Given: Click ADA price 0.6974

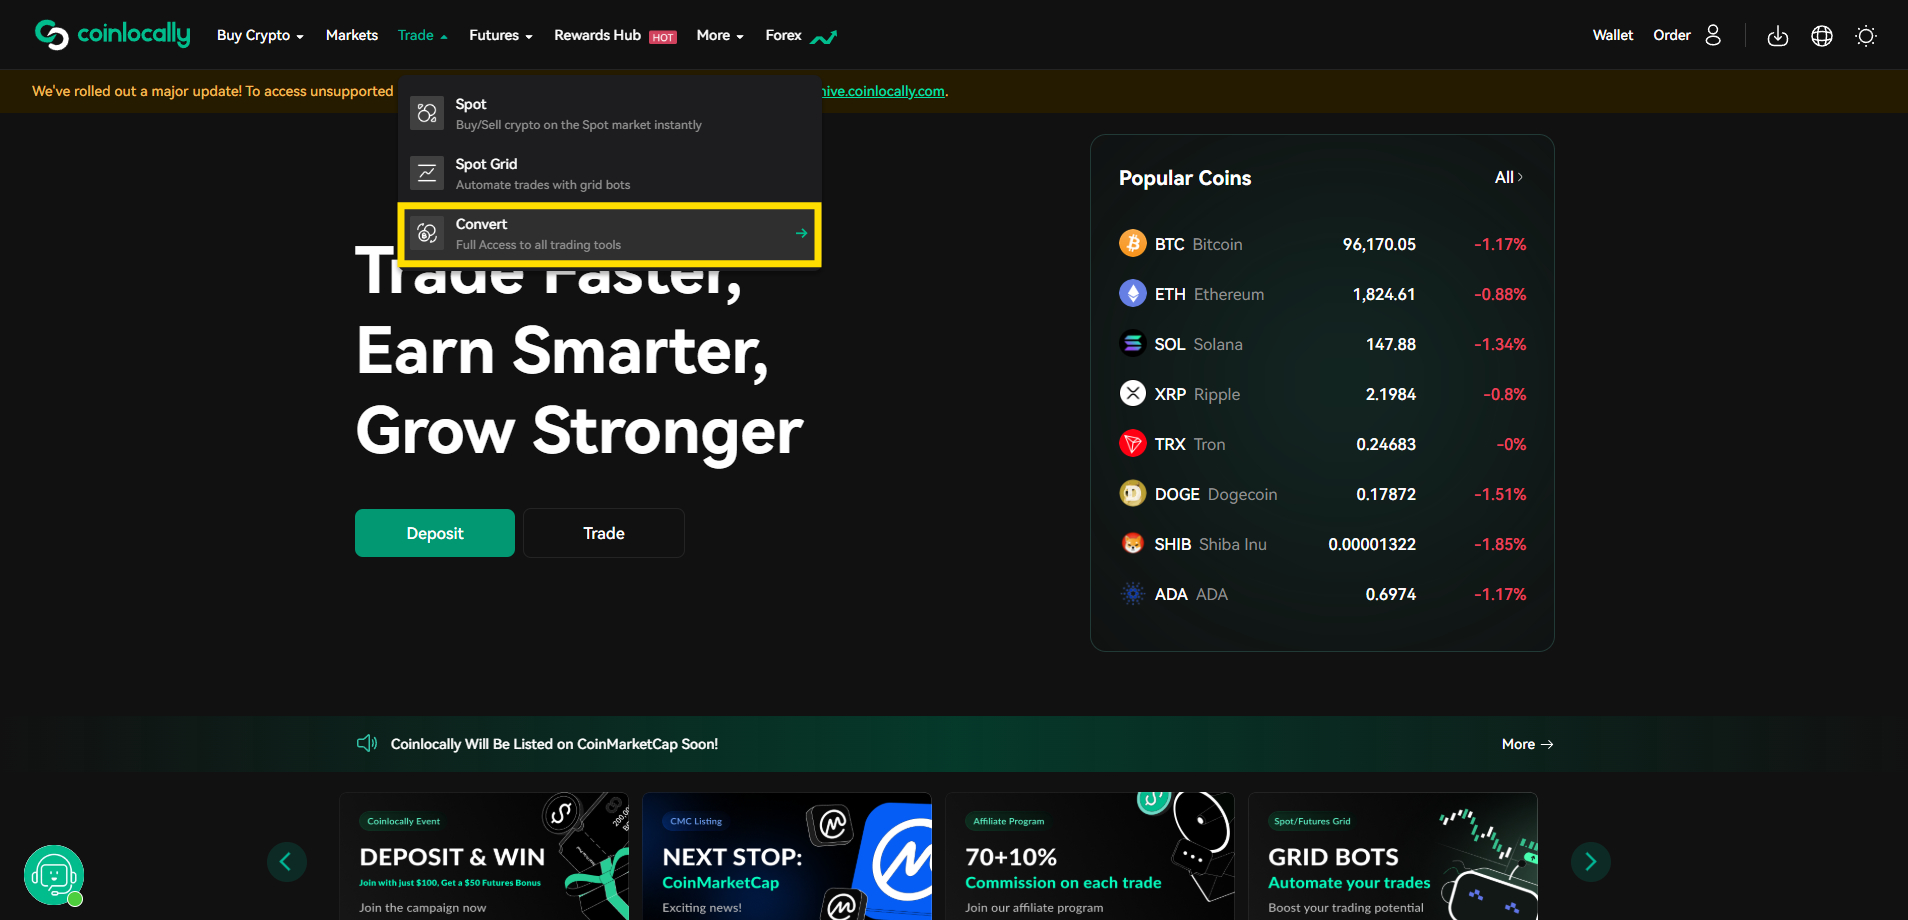Looking at the screenshot, I should [x=1391, y=594].
